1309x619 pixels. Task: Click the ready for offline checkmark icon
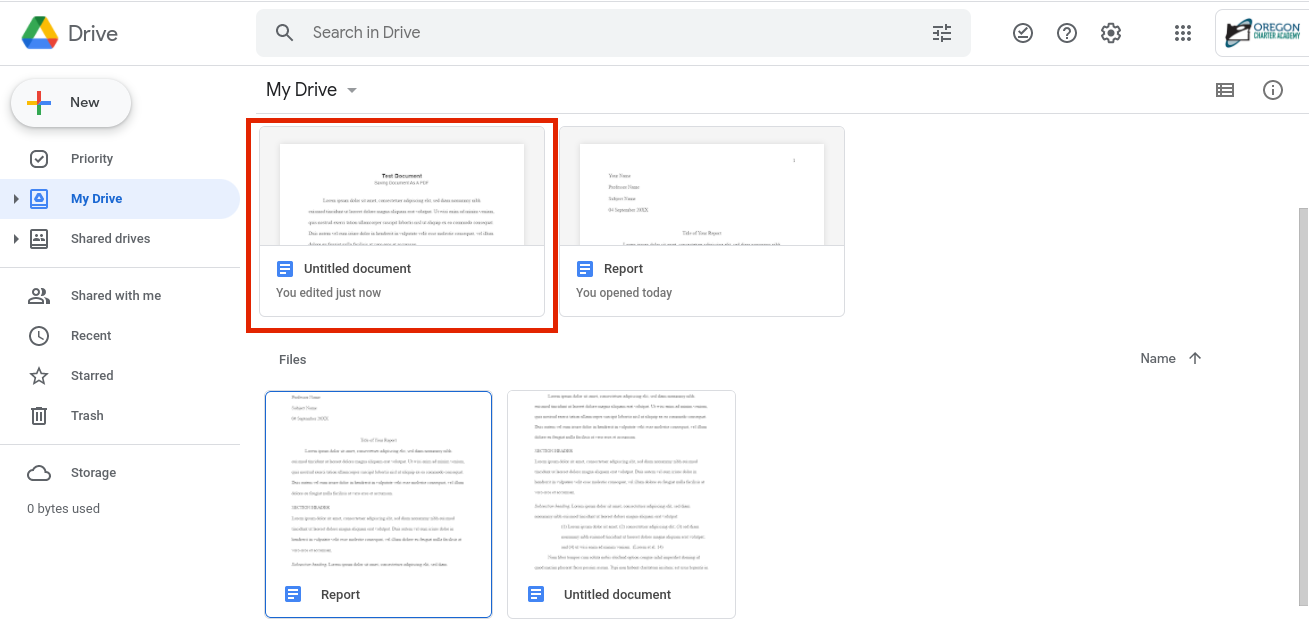coord(1022,33)
